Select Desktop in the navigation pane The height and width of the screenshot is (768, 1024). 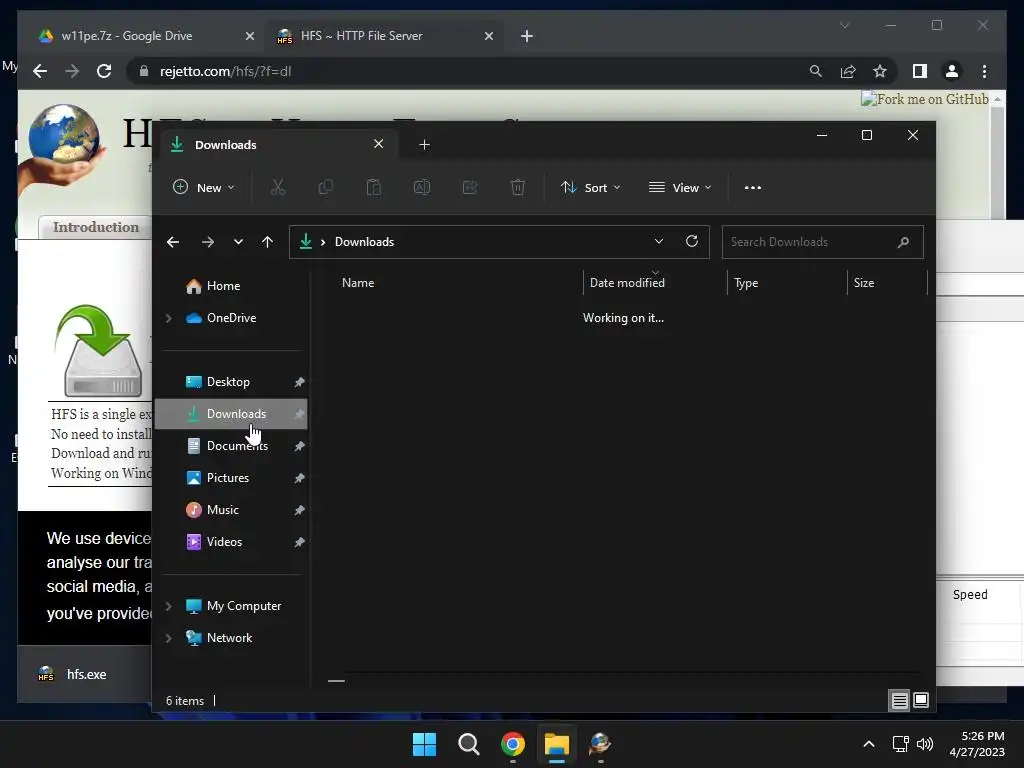pos(231,382)
